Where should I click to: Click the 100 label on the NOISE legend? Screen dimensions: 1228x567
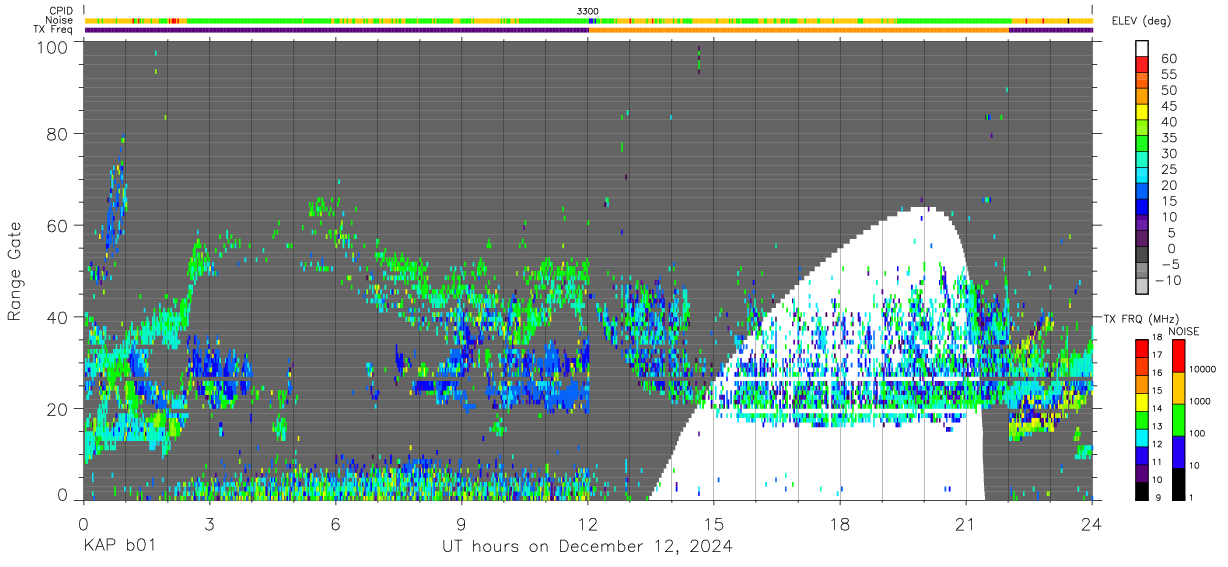click(x=1197, y=433)
